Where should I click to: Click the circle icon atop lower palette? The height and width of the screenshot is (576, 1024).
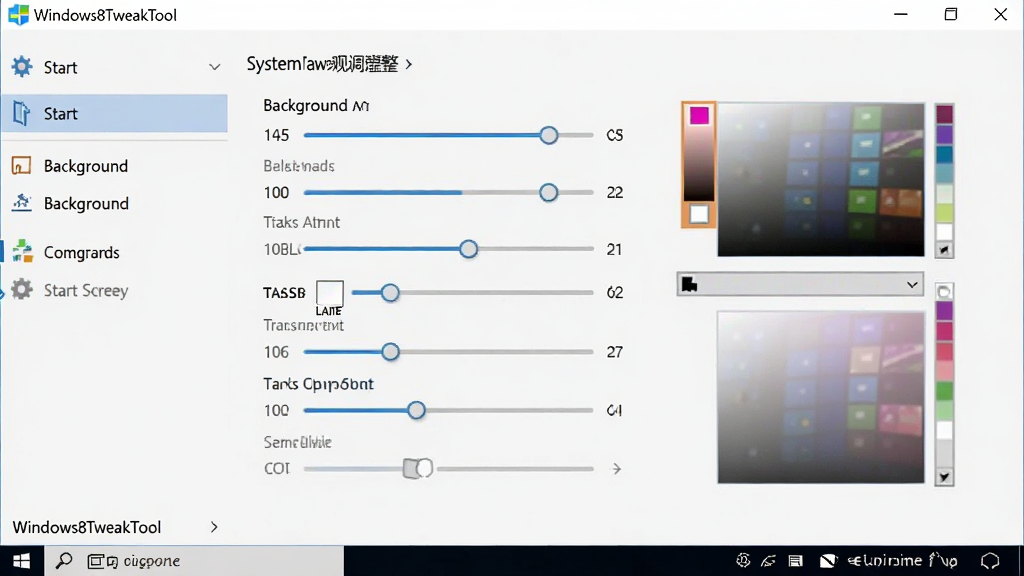(x=944, y=292)
